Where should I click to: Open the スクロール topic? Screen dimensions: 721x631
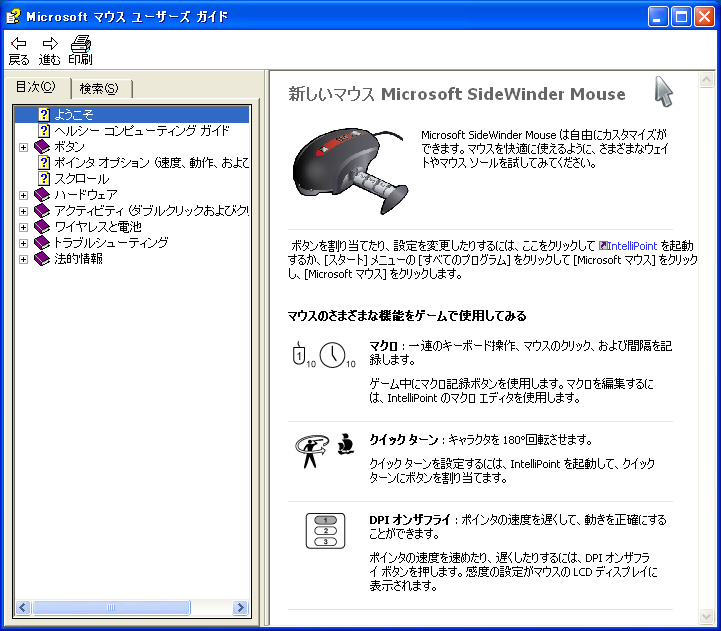pos(81,178)
